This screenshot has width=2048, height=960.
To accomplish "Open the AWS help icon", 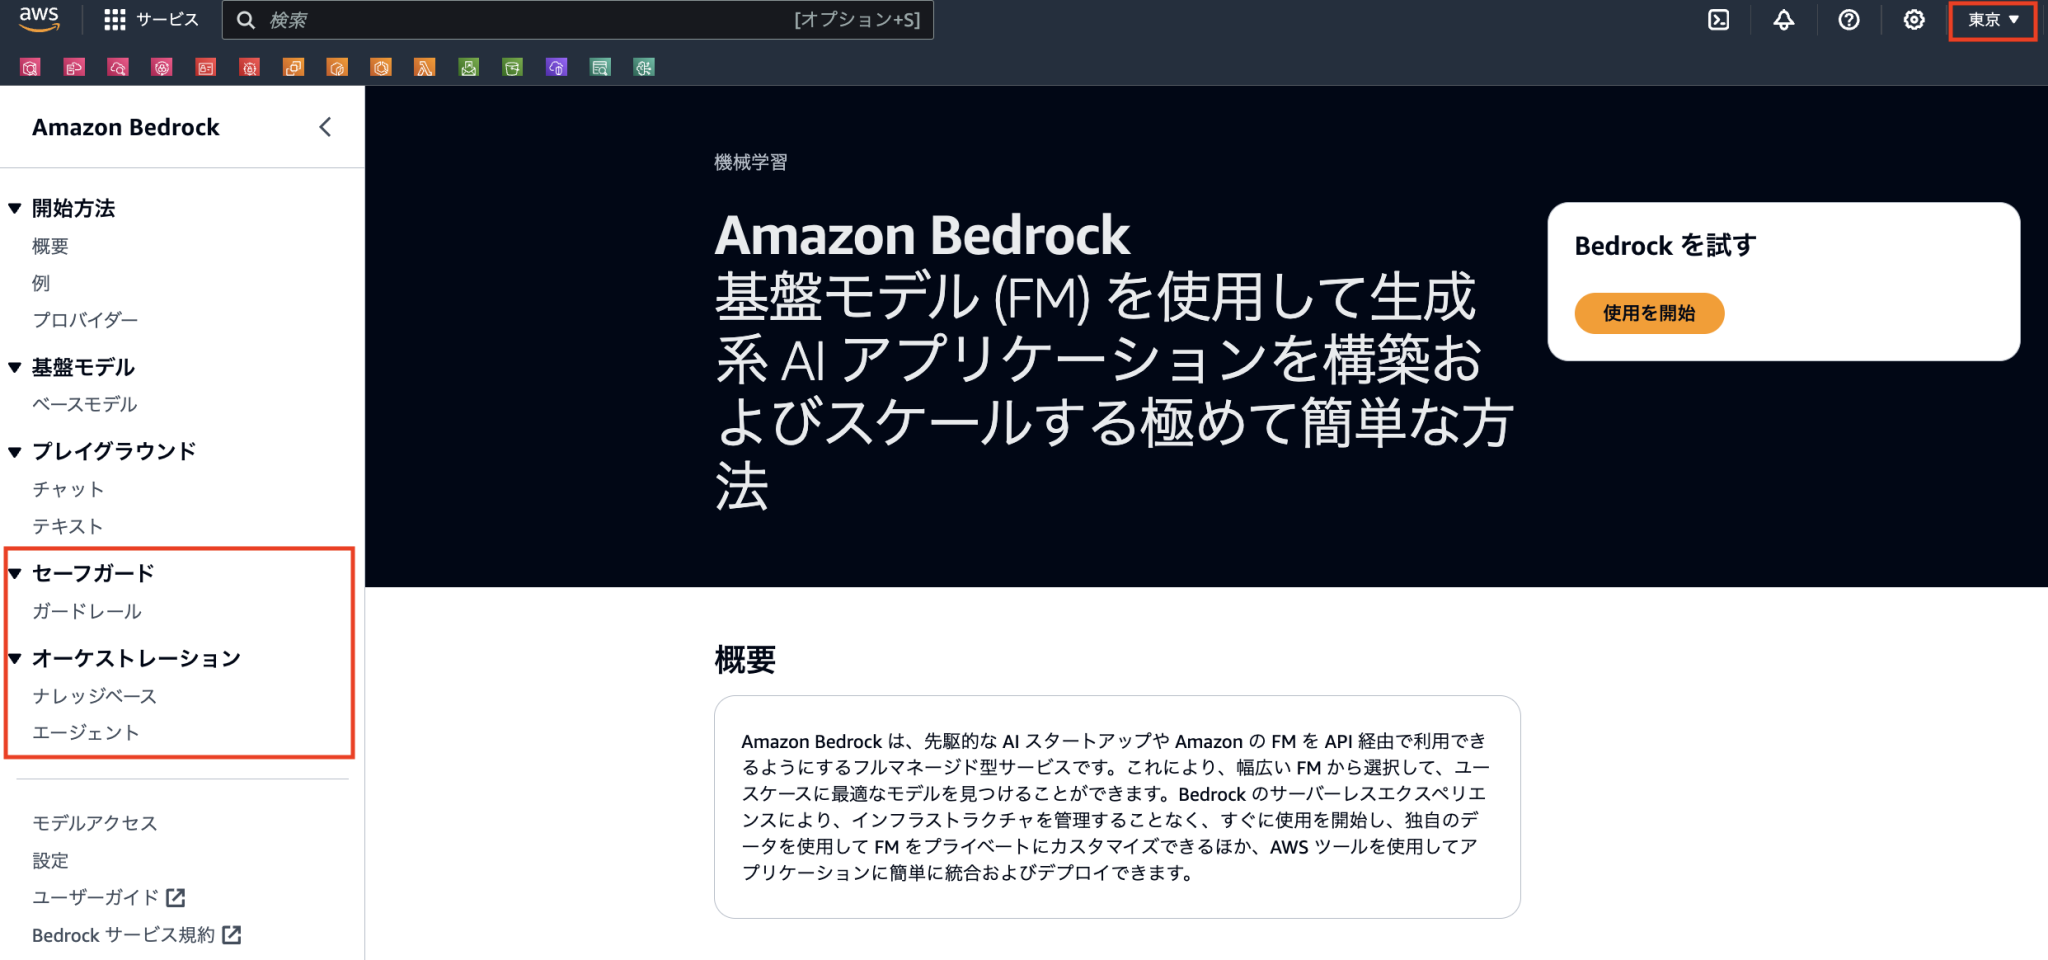I will (1848, 20).
